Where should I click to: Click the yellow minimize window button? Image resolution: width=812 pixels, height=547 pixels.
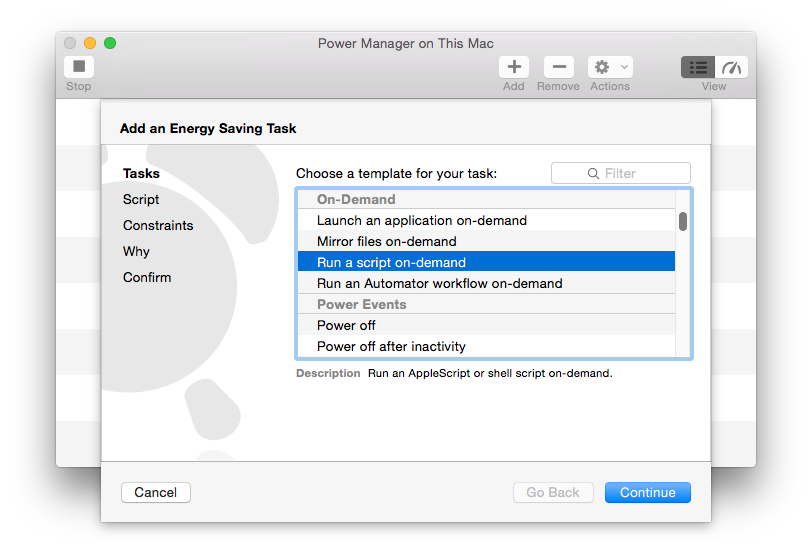(x=90, y=43)
